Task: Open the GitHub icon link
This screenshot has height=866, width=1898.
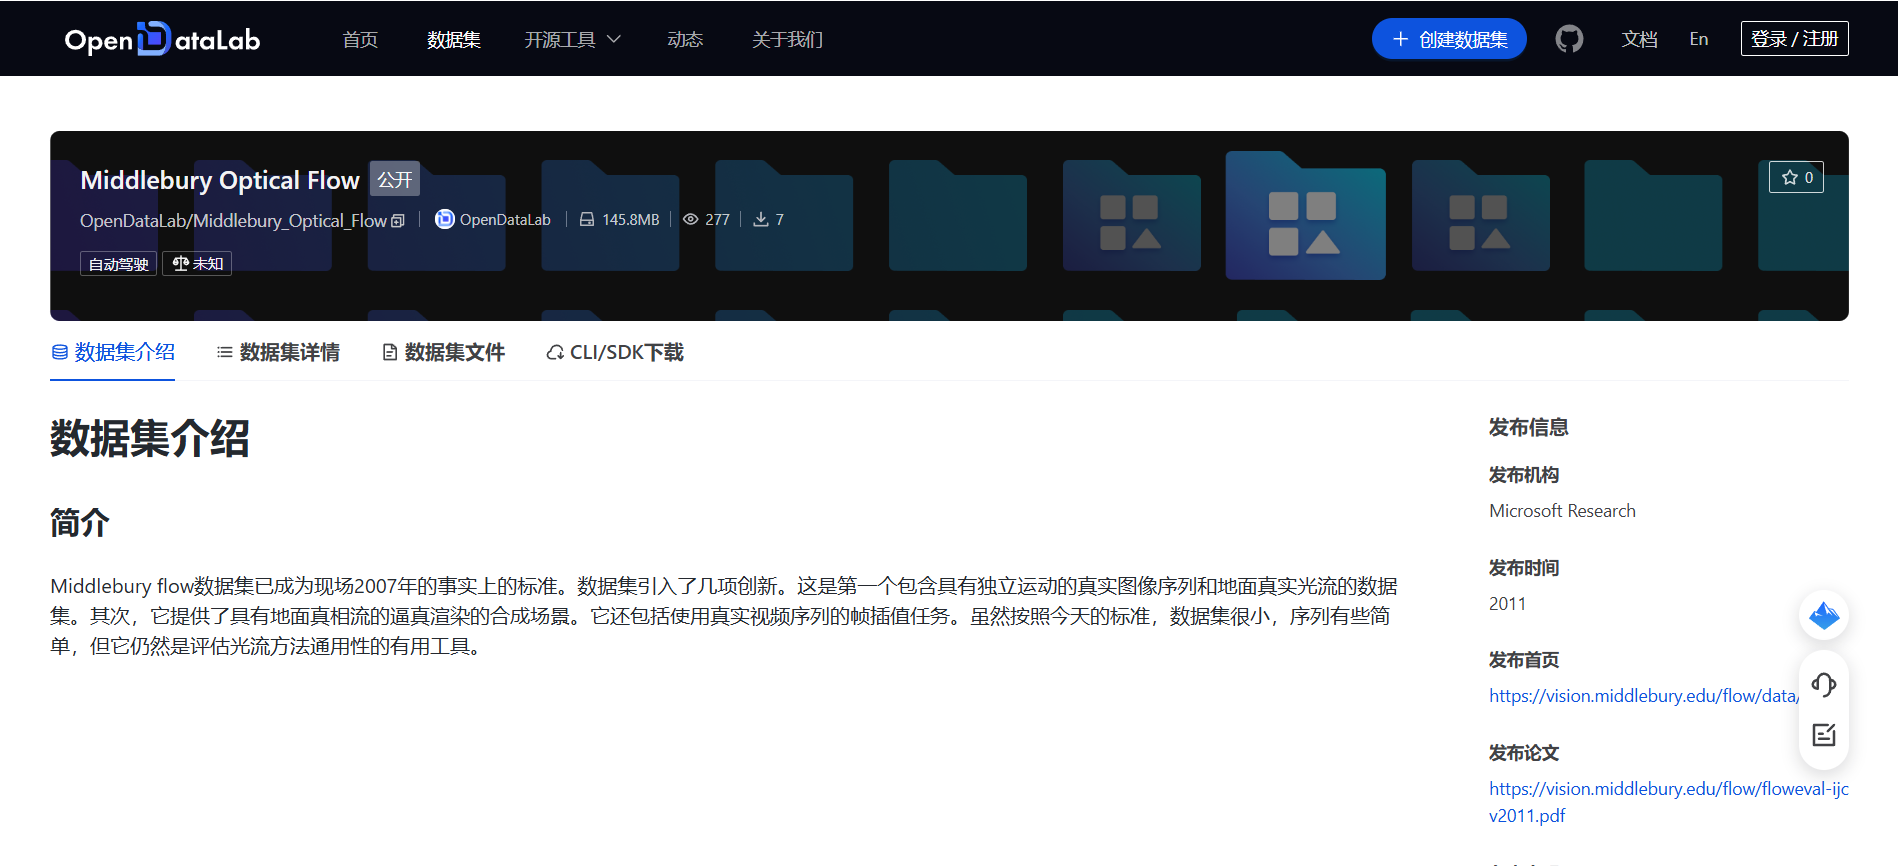Action: coord(1569,39)
